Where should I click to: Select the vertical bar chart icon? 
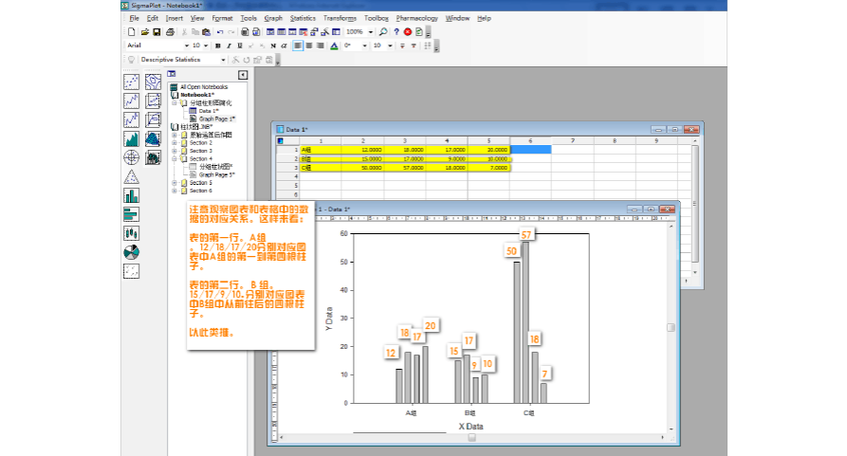tap(131, 195)
